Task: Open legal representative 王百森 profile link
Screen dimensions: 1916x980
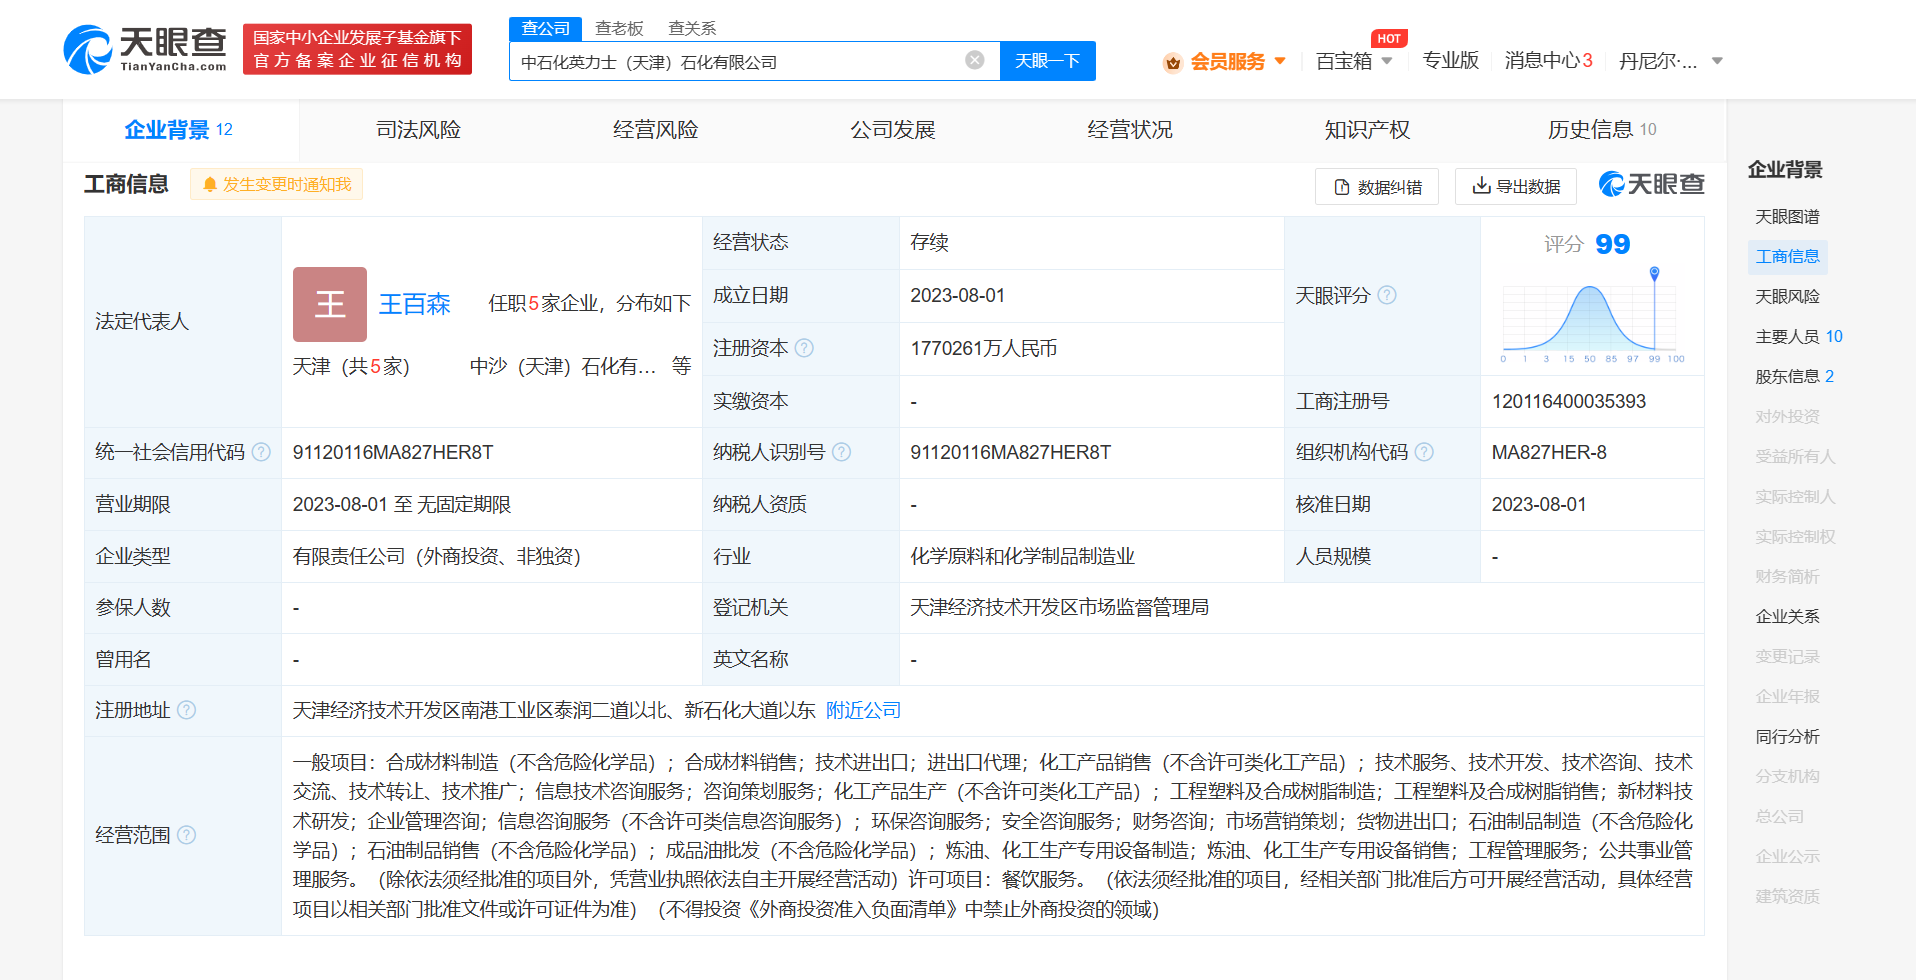Action: [415, 305]
